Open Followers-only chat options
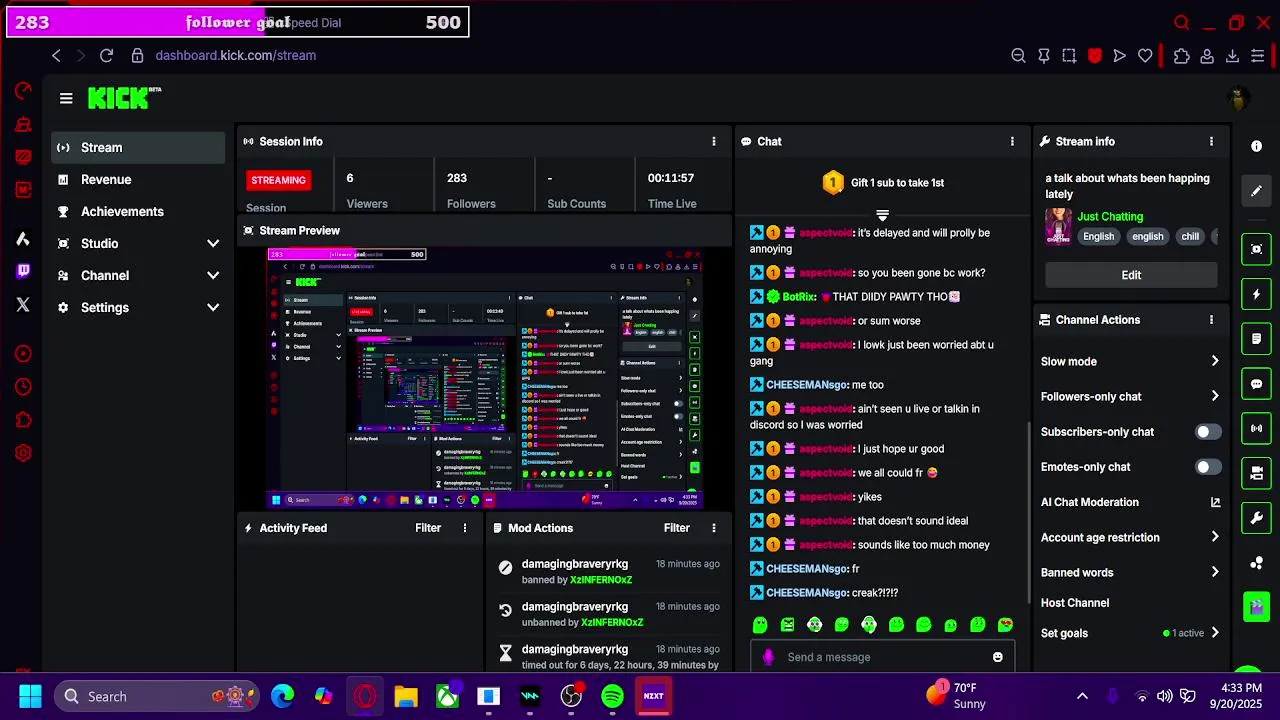This screenshot has width=1280, height=720. tap(1130, 397)
